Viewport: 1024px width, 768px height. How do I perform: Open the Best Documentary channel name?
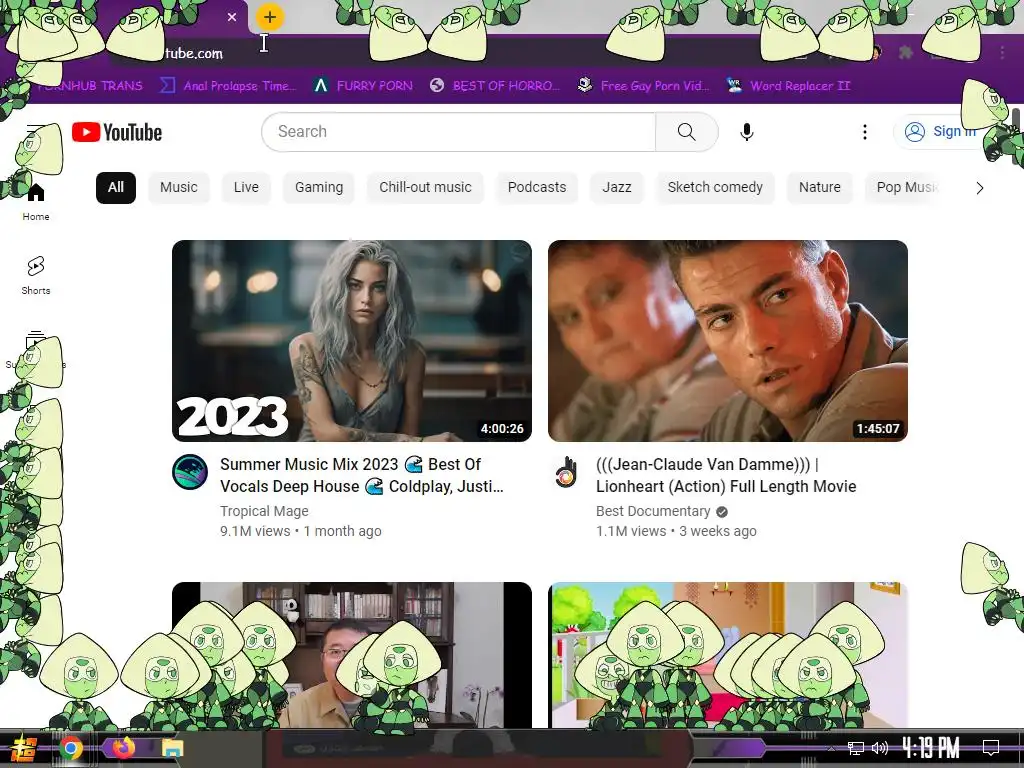tap(653, 511)
